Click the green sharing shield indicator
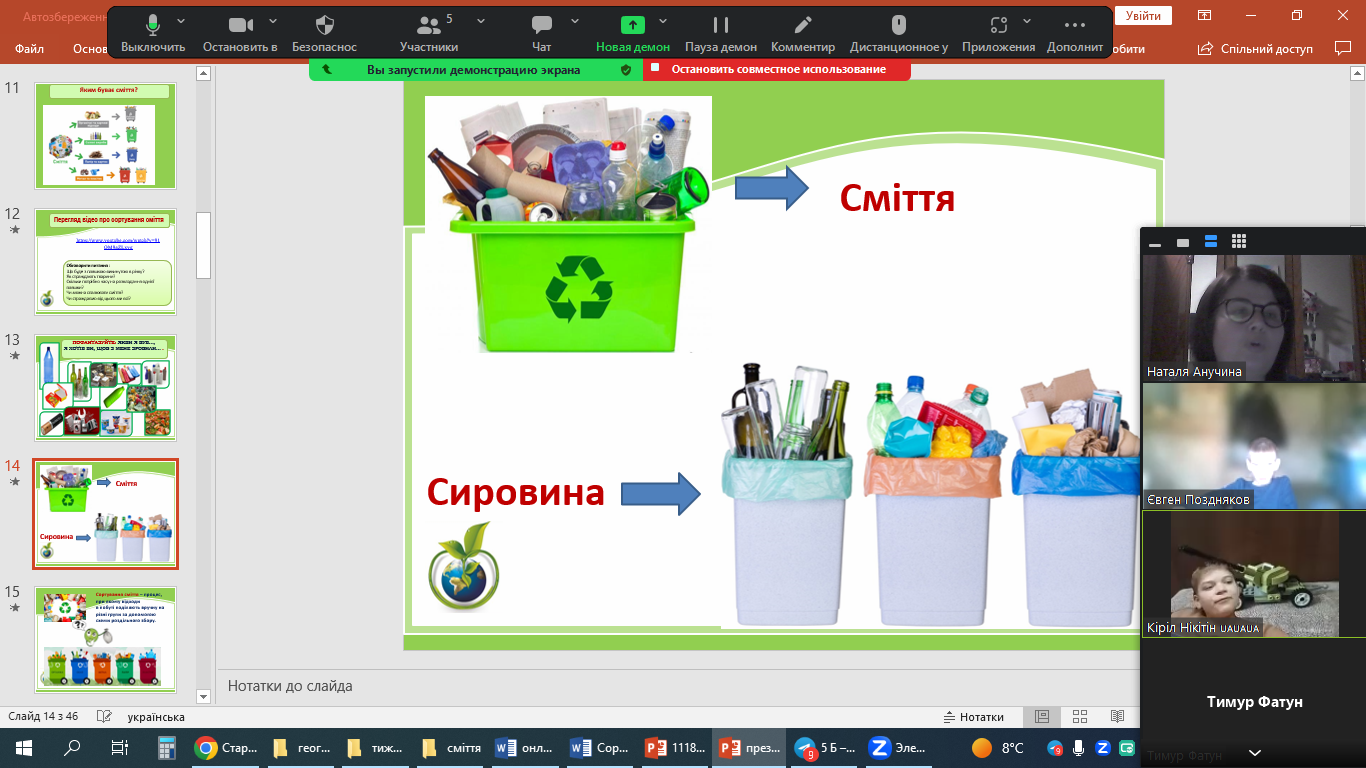This screenshot has width=1366, height=768. 626,69
